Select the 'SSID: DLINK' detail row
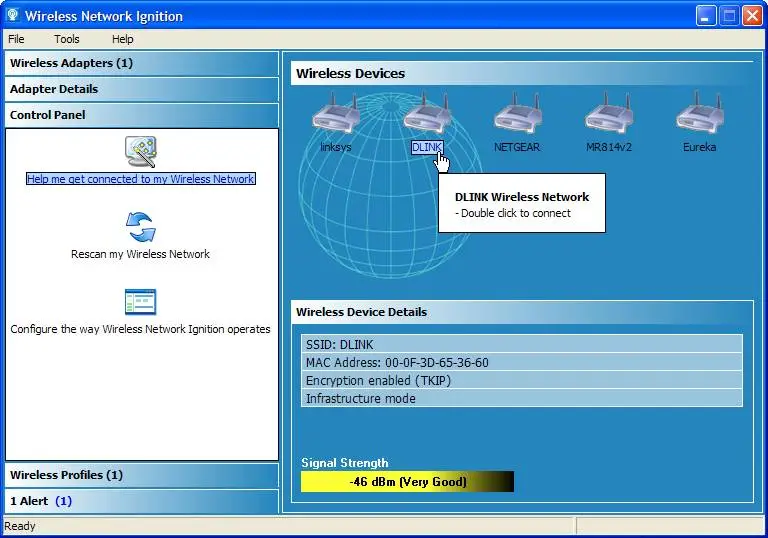 point(522,344)
